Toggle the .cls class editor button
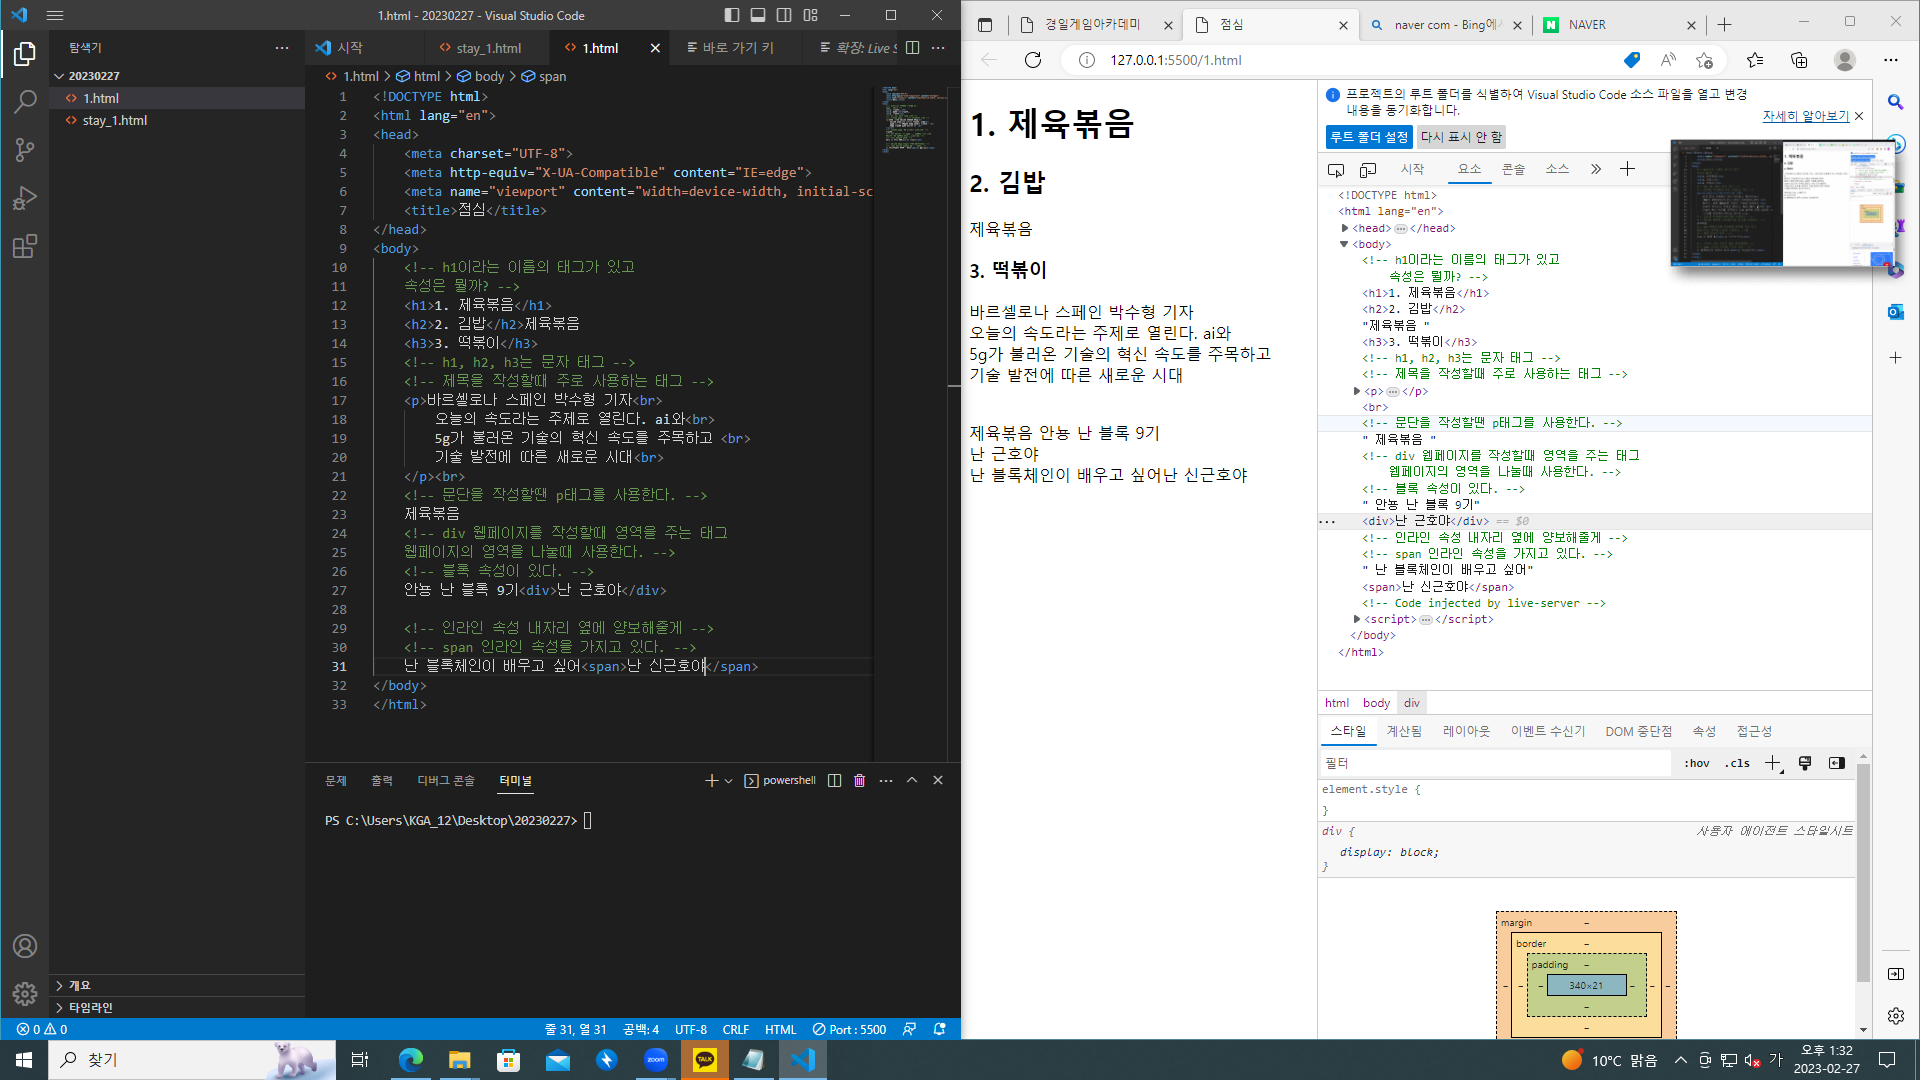Screen dimensions: 1920x1080 click(1737, 763)
